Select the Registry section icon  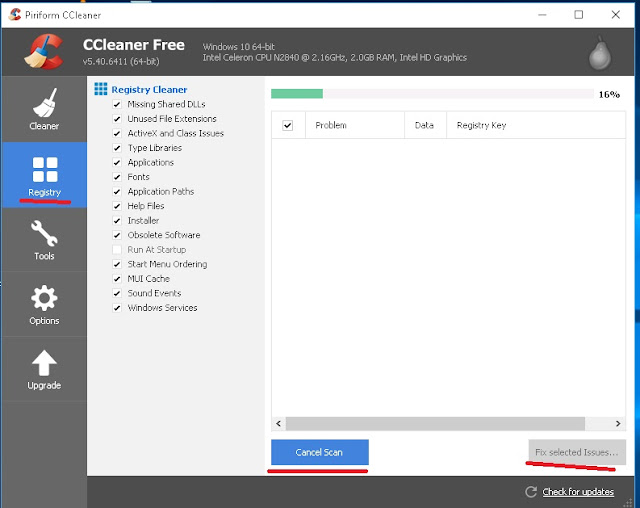click(45, 169)
